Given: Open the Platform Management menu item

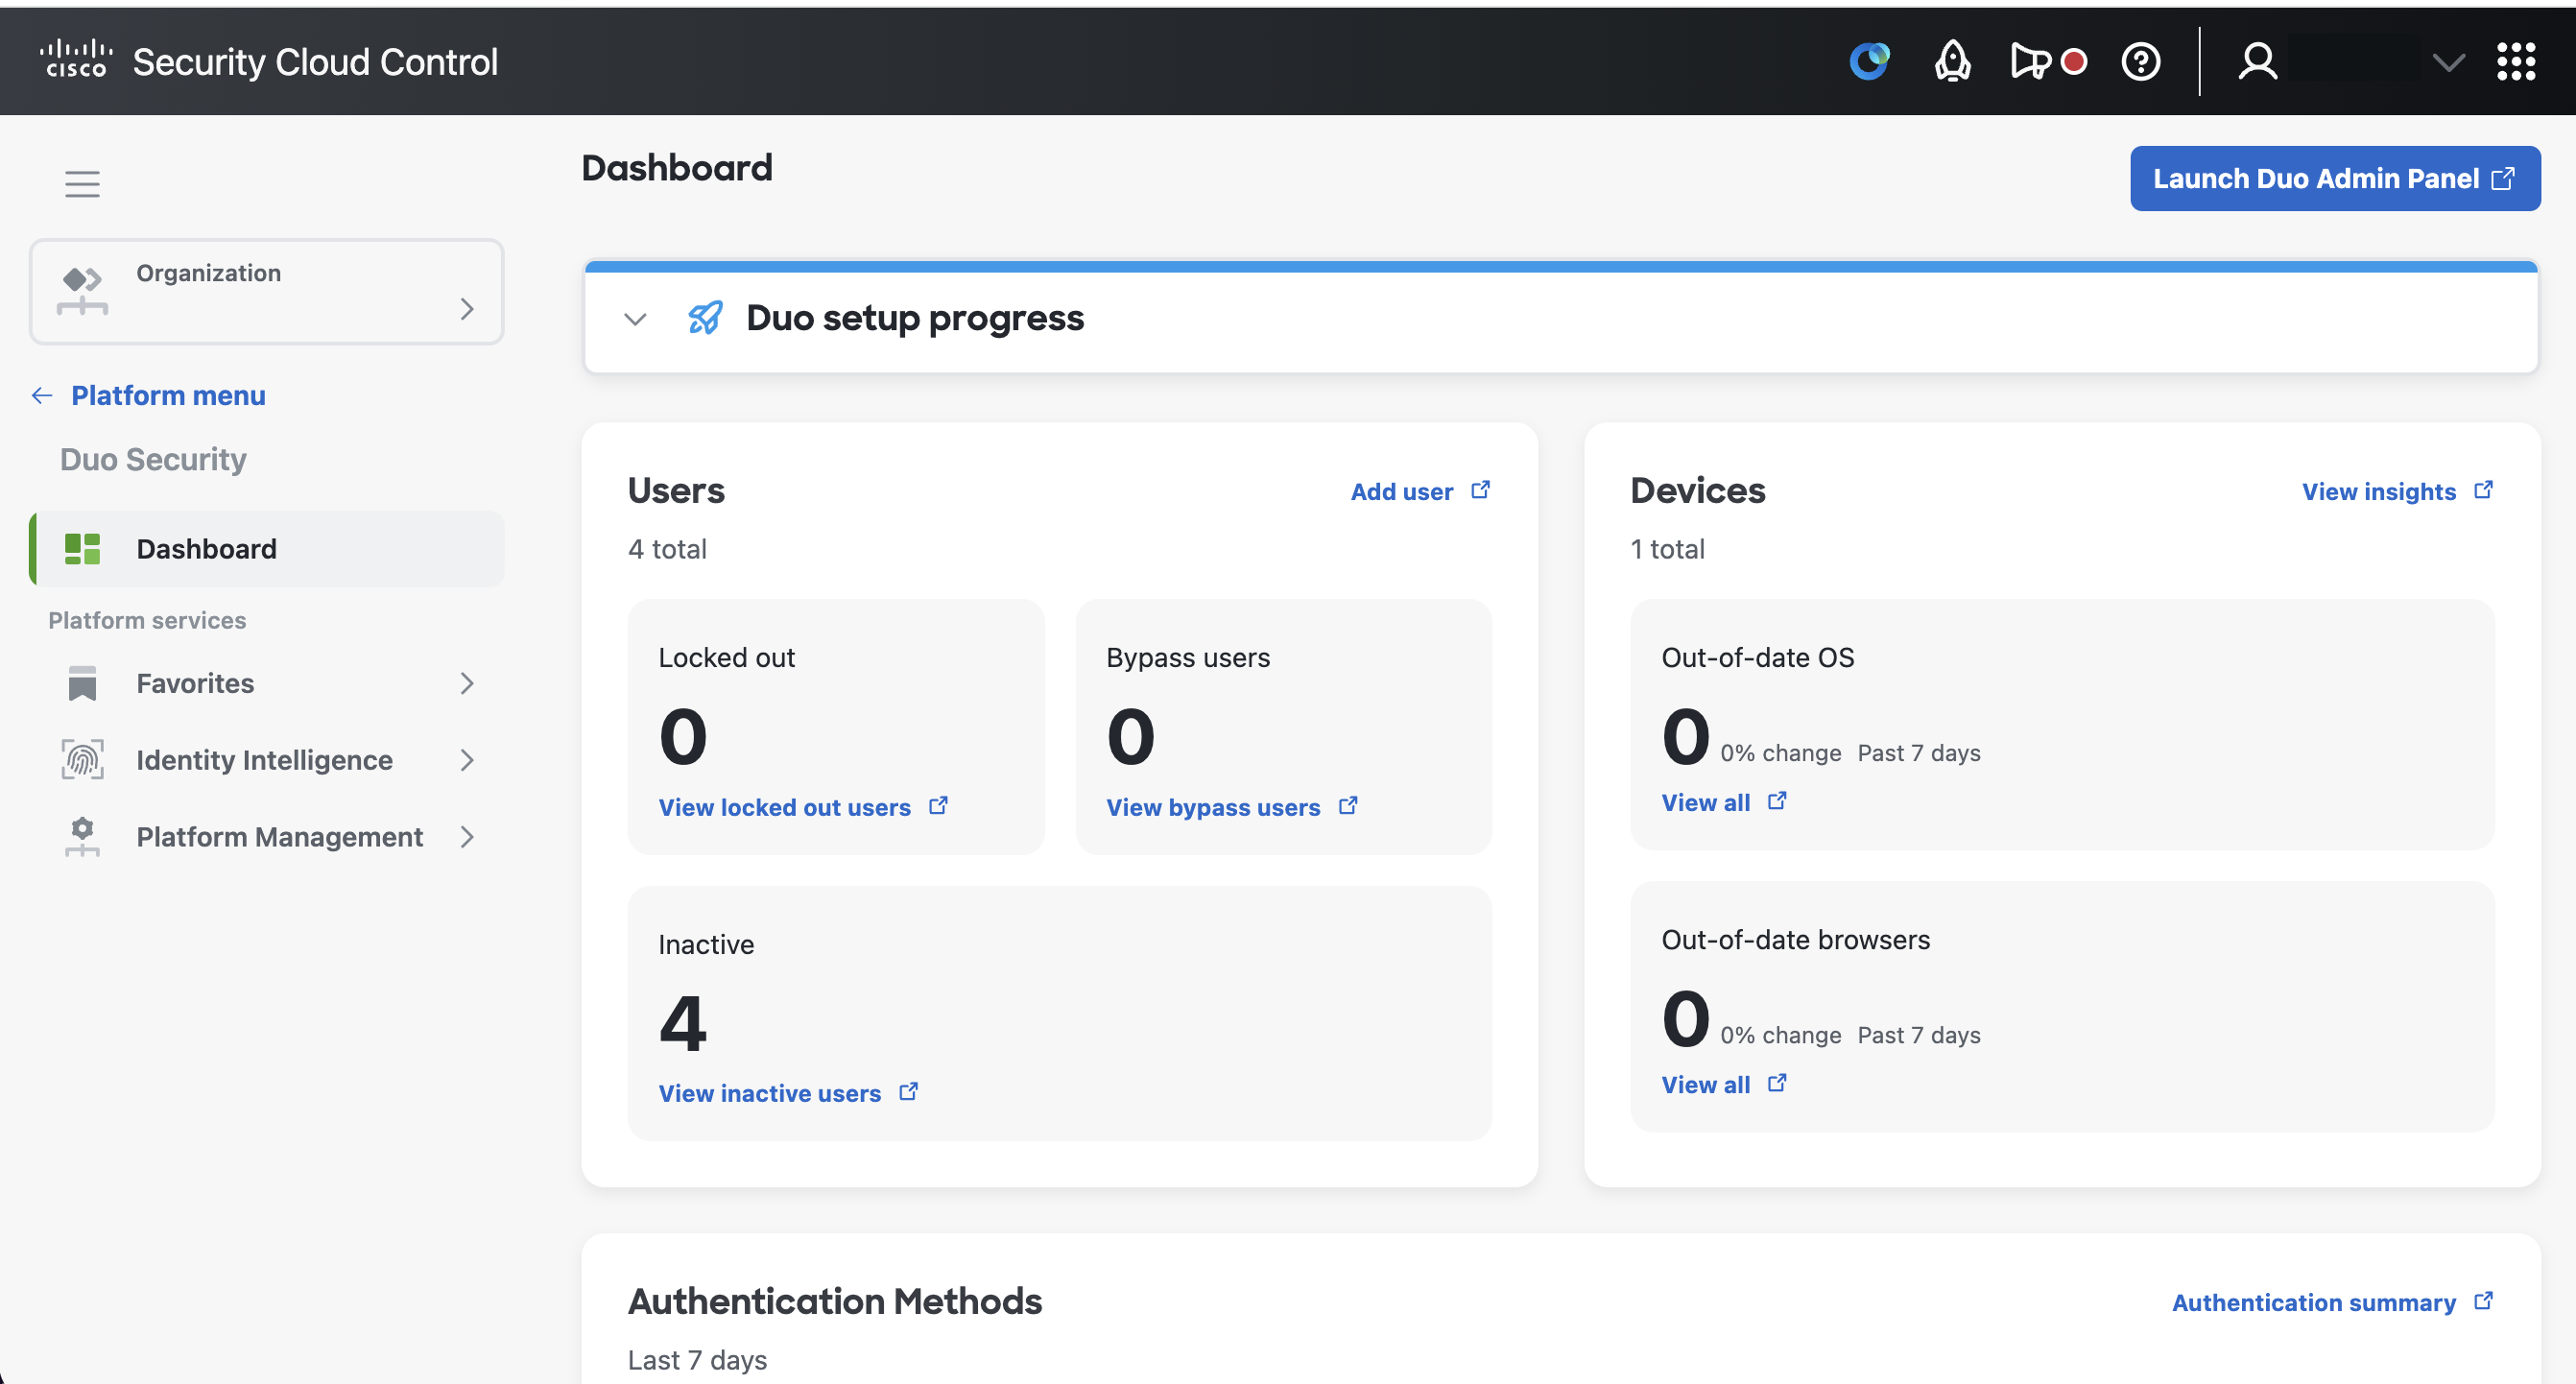Looking at the screenshot, I should pyautogui.click(x=267, y=837).
